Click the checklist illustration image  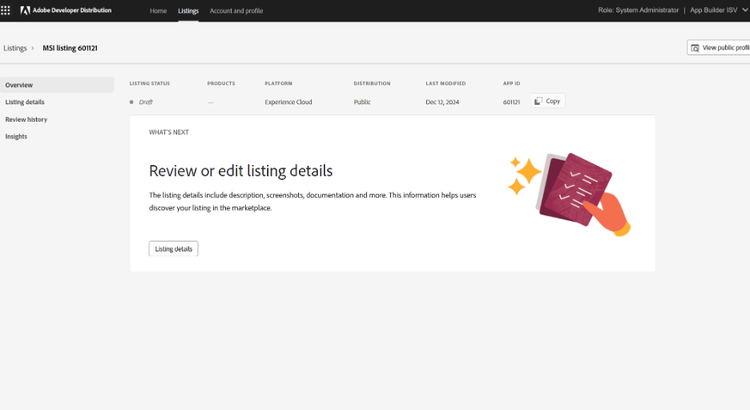(569, 194)
